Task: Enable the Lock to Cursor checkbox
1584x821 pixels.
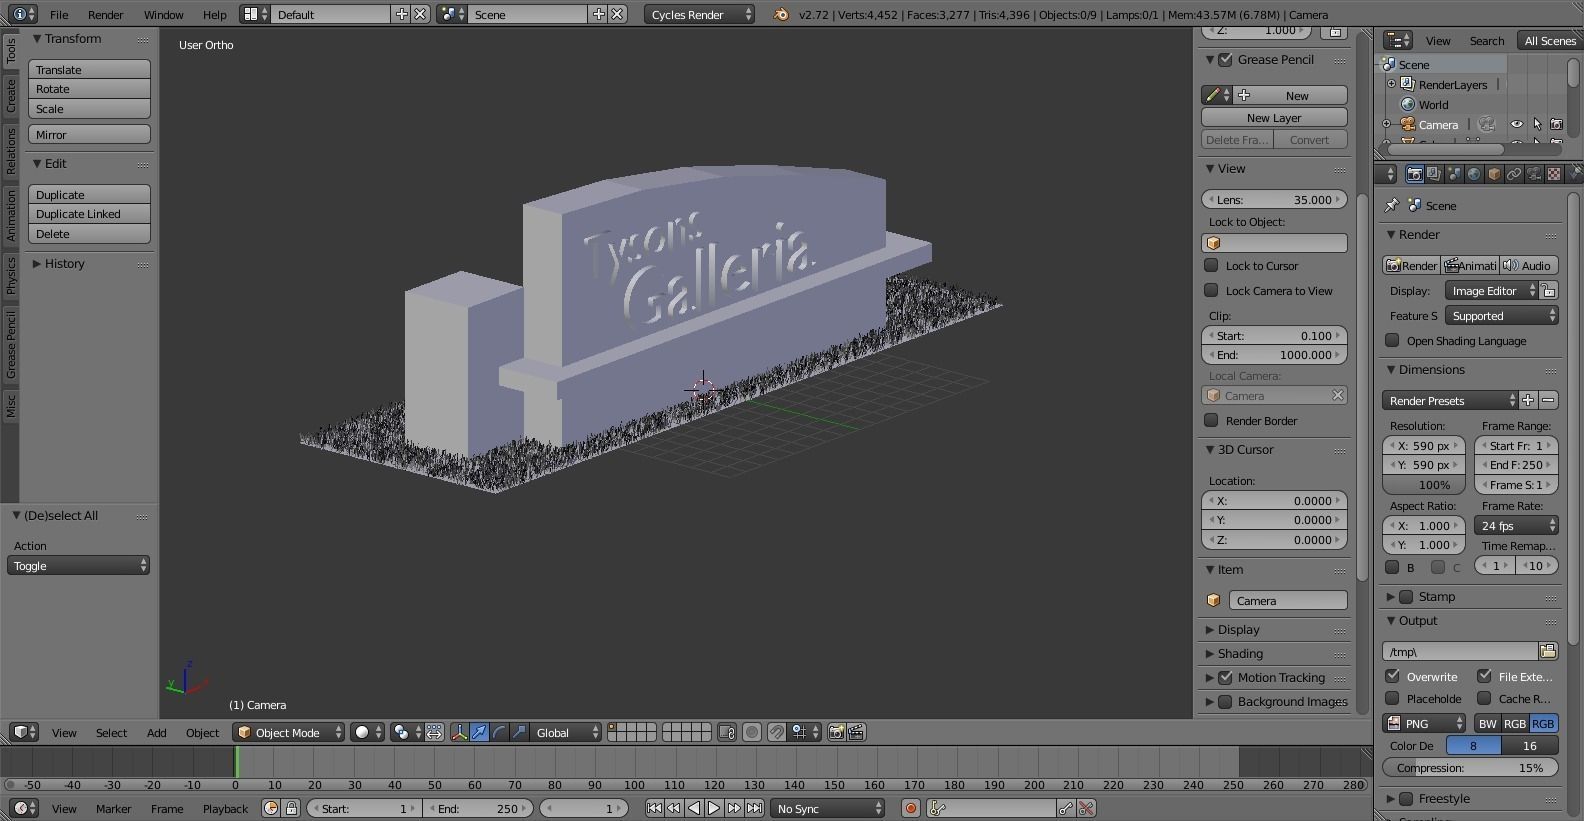Action: (x=1211, y=265)
